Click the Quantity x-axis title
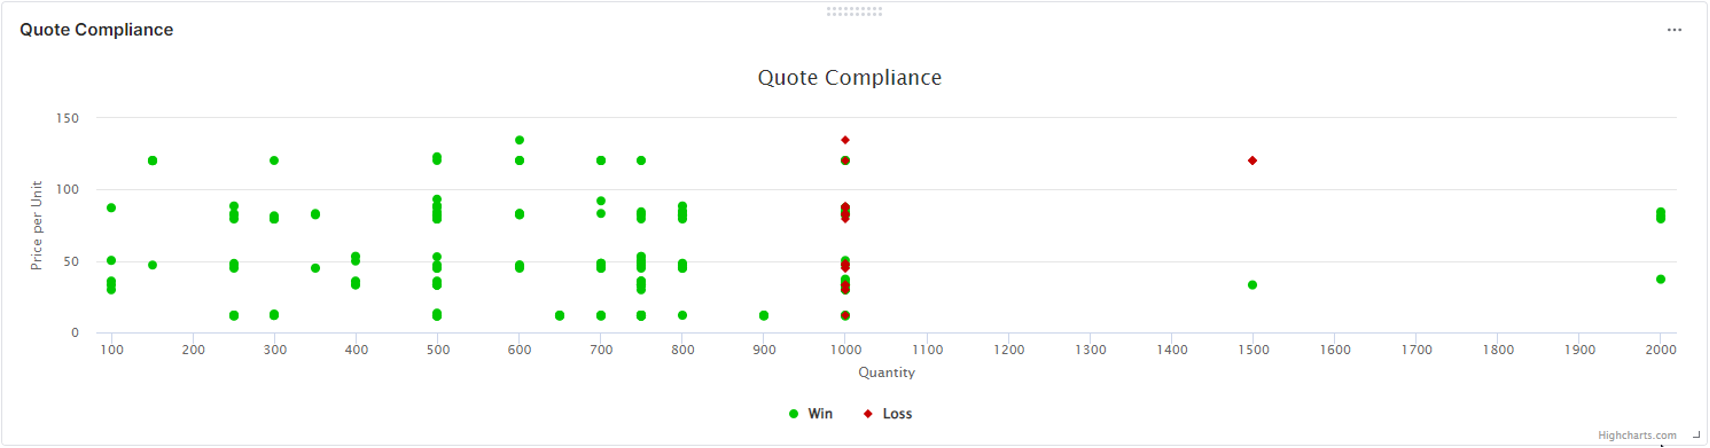 click(x=886, y=372)
